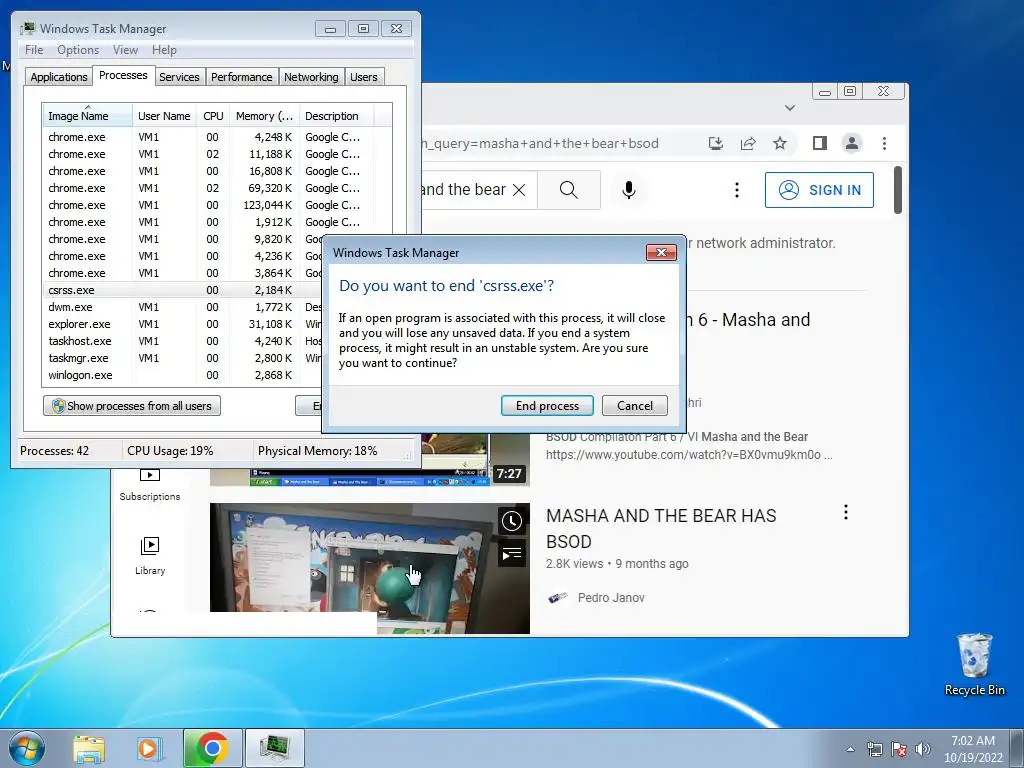This screenshot has width=1024, height=768.
Task: Select chrome.exe using 123,044 K memory
Action: tap(217, 205)
